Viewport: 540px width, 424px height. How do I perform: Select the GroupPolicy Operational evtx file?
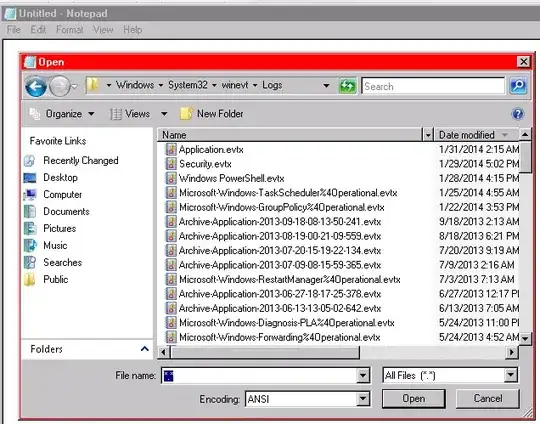pos(275,207)
